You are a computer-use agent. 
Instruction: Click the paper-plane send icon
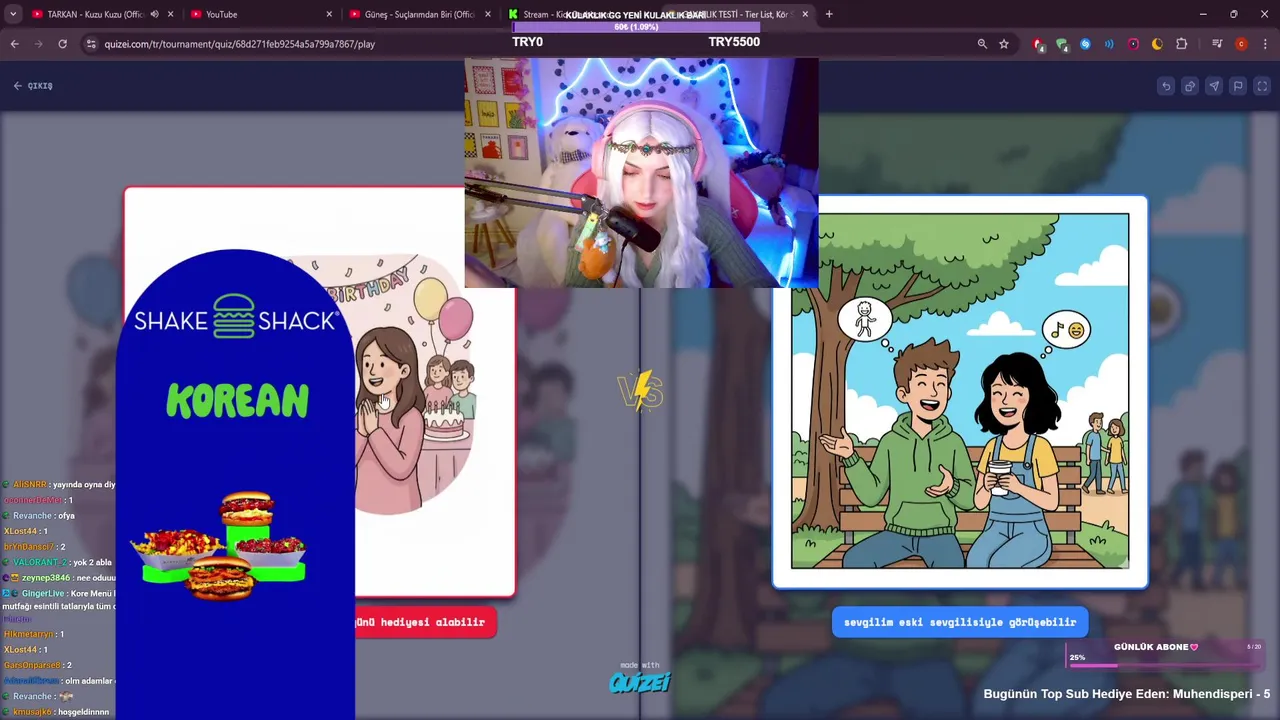coord(1214,86)
